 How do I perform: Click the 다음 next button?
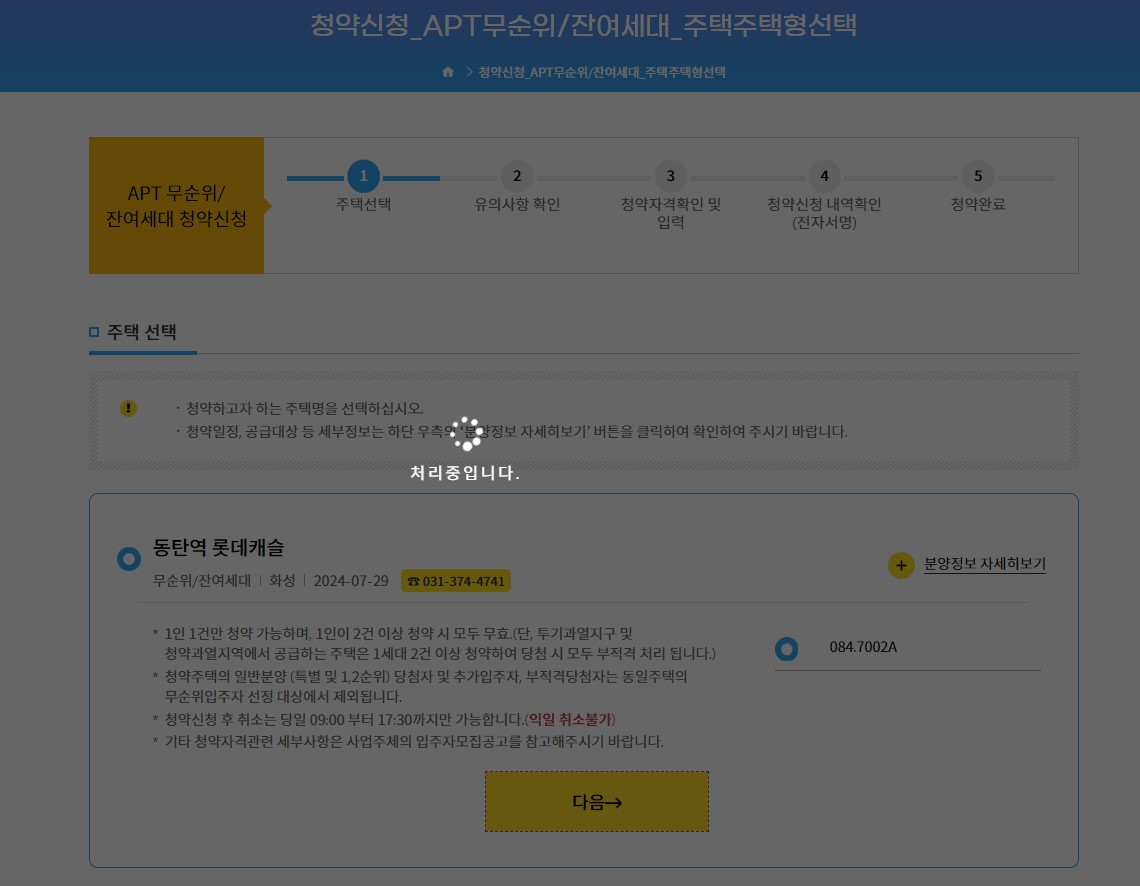pyautogui.click(x=597, y=802)
